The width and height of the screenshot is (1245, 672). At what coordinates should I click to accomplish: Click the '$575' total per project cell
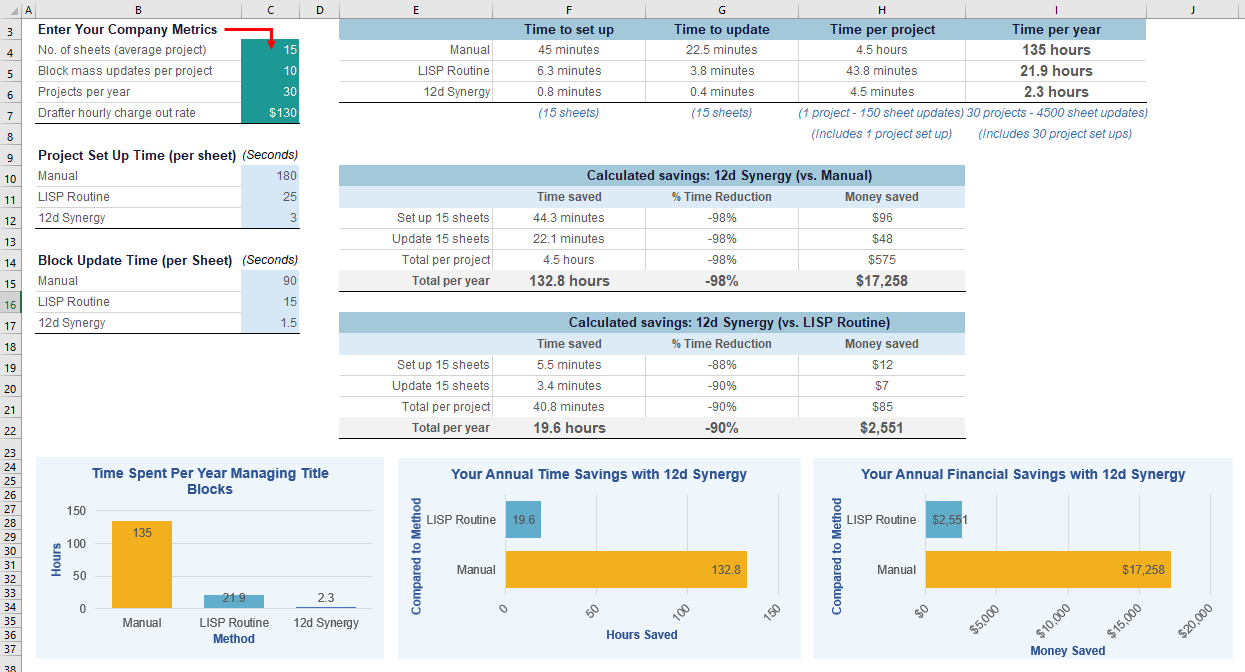pyautogui.click(x=882, y=260)
